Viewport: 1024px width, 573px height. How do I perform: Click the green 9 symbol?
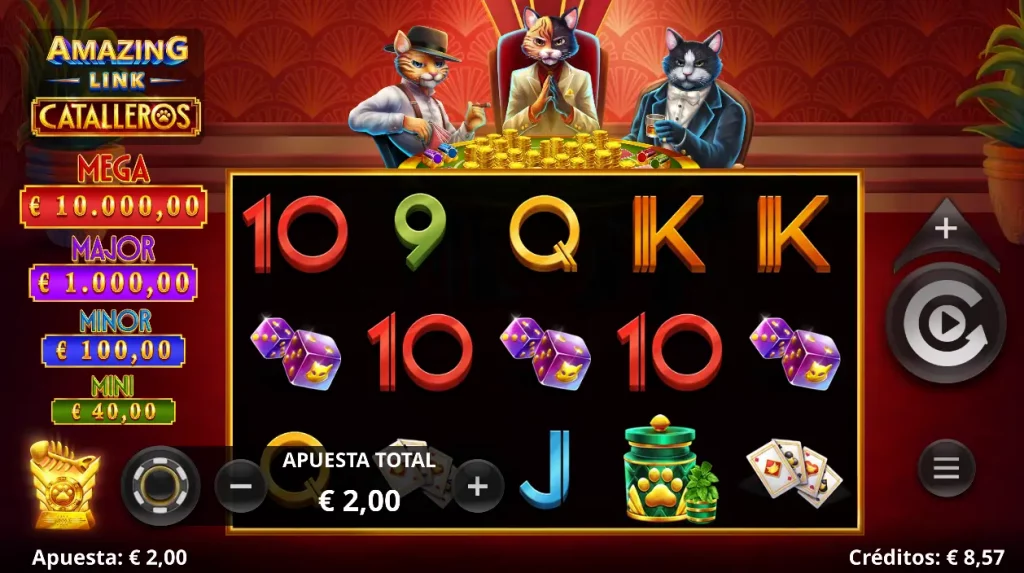tap(421, 232)
